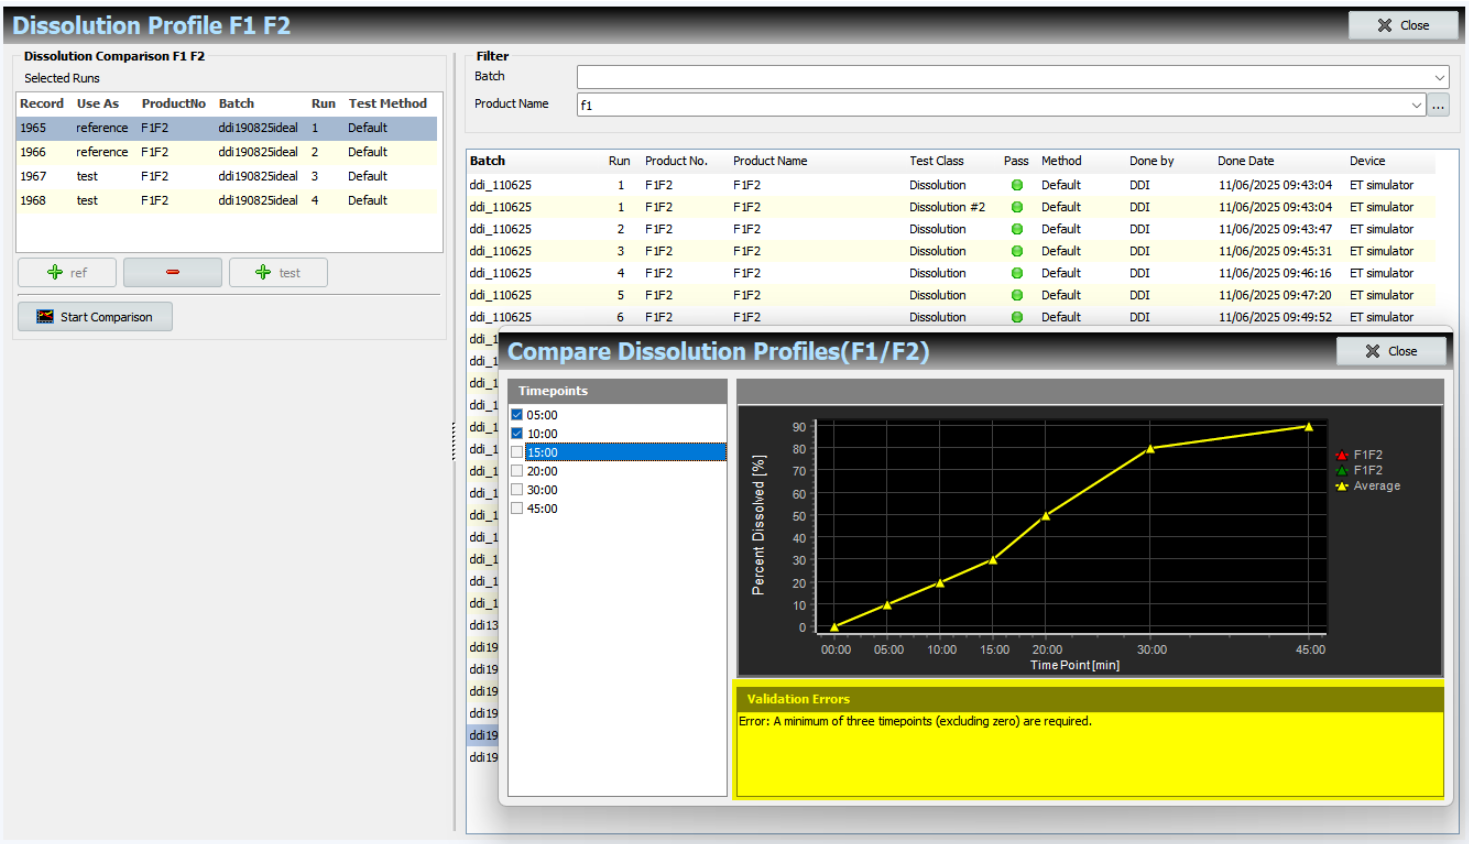The width and height of the screenshot is (1469, 844).
Task: Click into the Product Name input field
Action: [992, 105]
